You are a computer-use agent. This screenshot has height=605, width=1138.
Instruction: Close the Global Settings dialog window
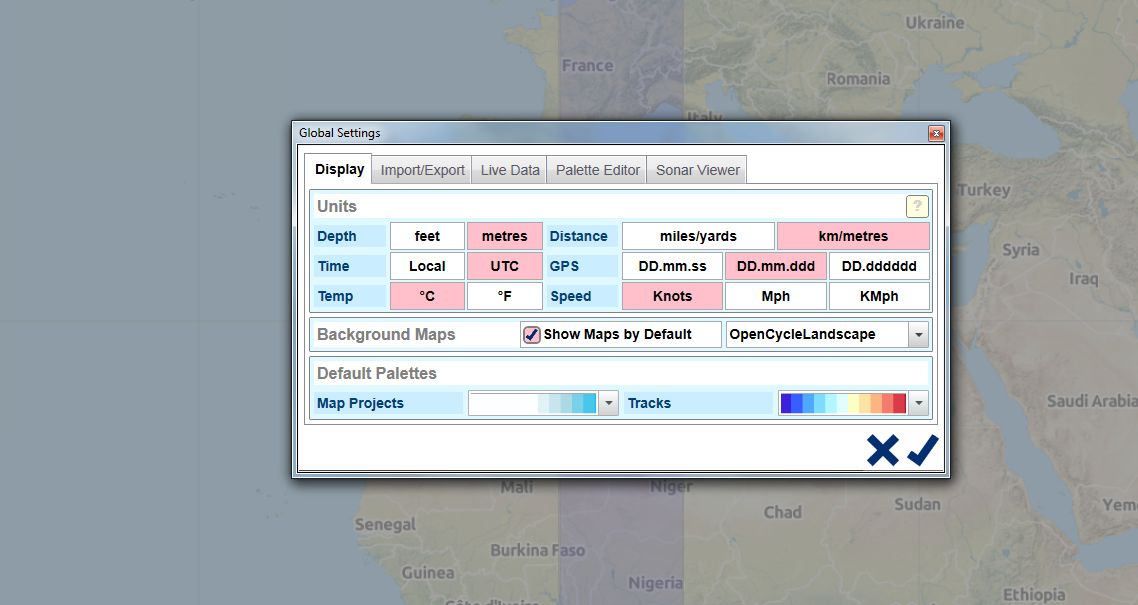pos(936,133)
